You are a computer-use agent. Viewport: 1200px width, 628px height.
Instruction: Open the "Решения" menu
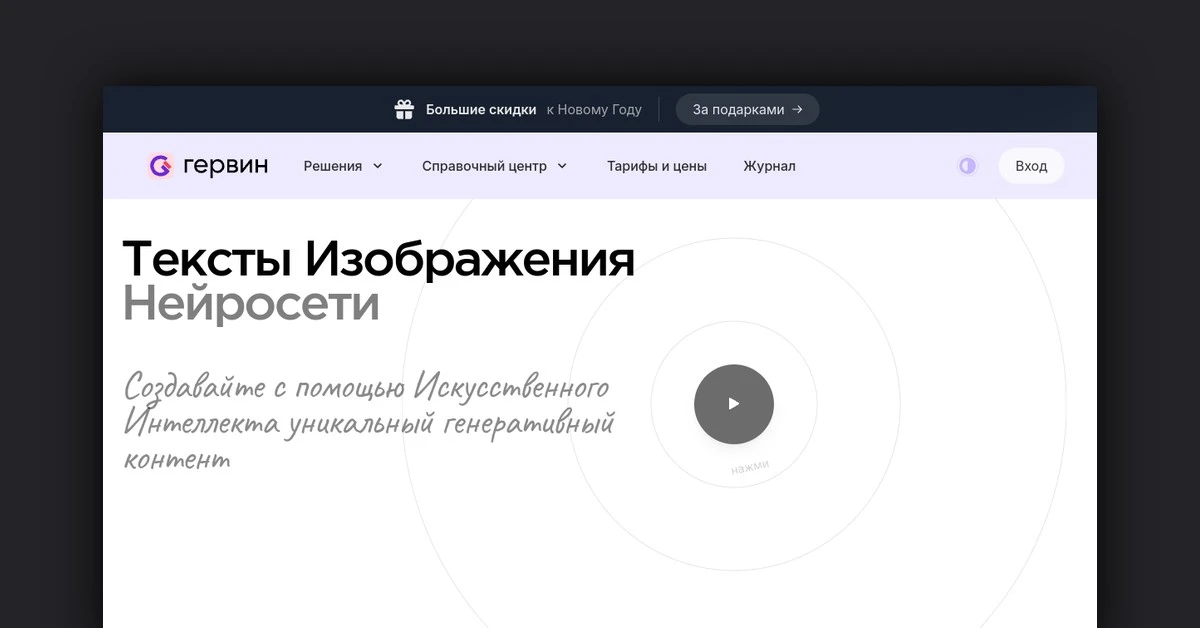[333, 166]
